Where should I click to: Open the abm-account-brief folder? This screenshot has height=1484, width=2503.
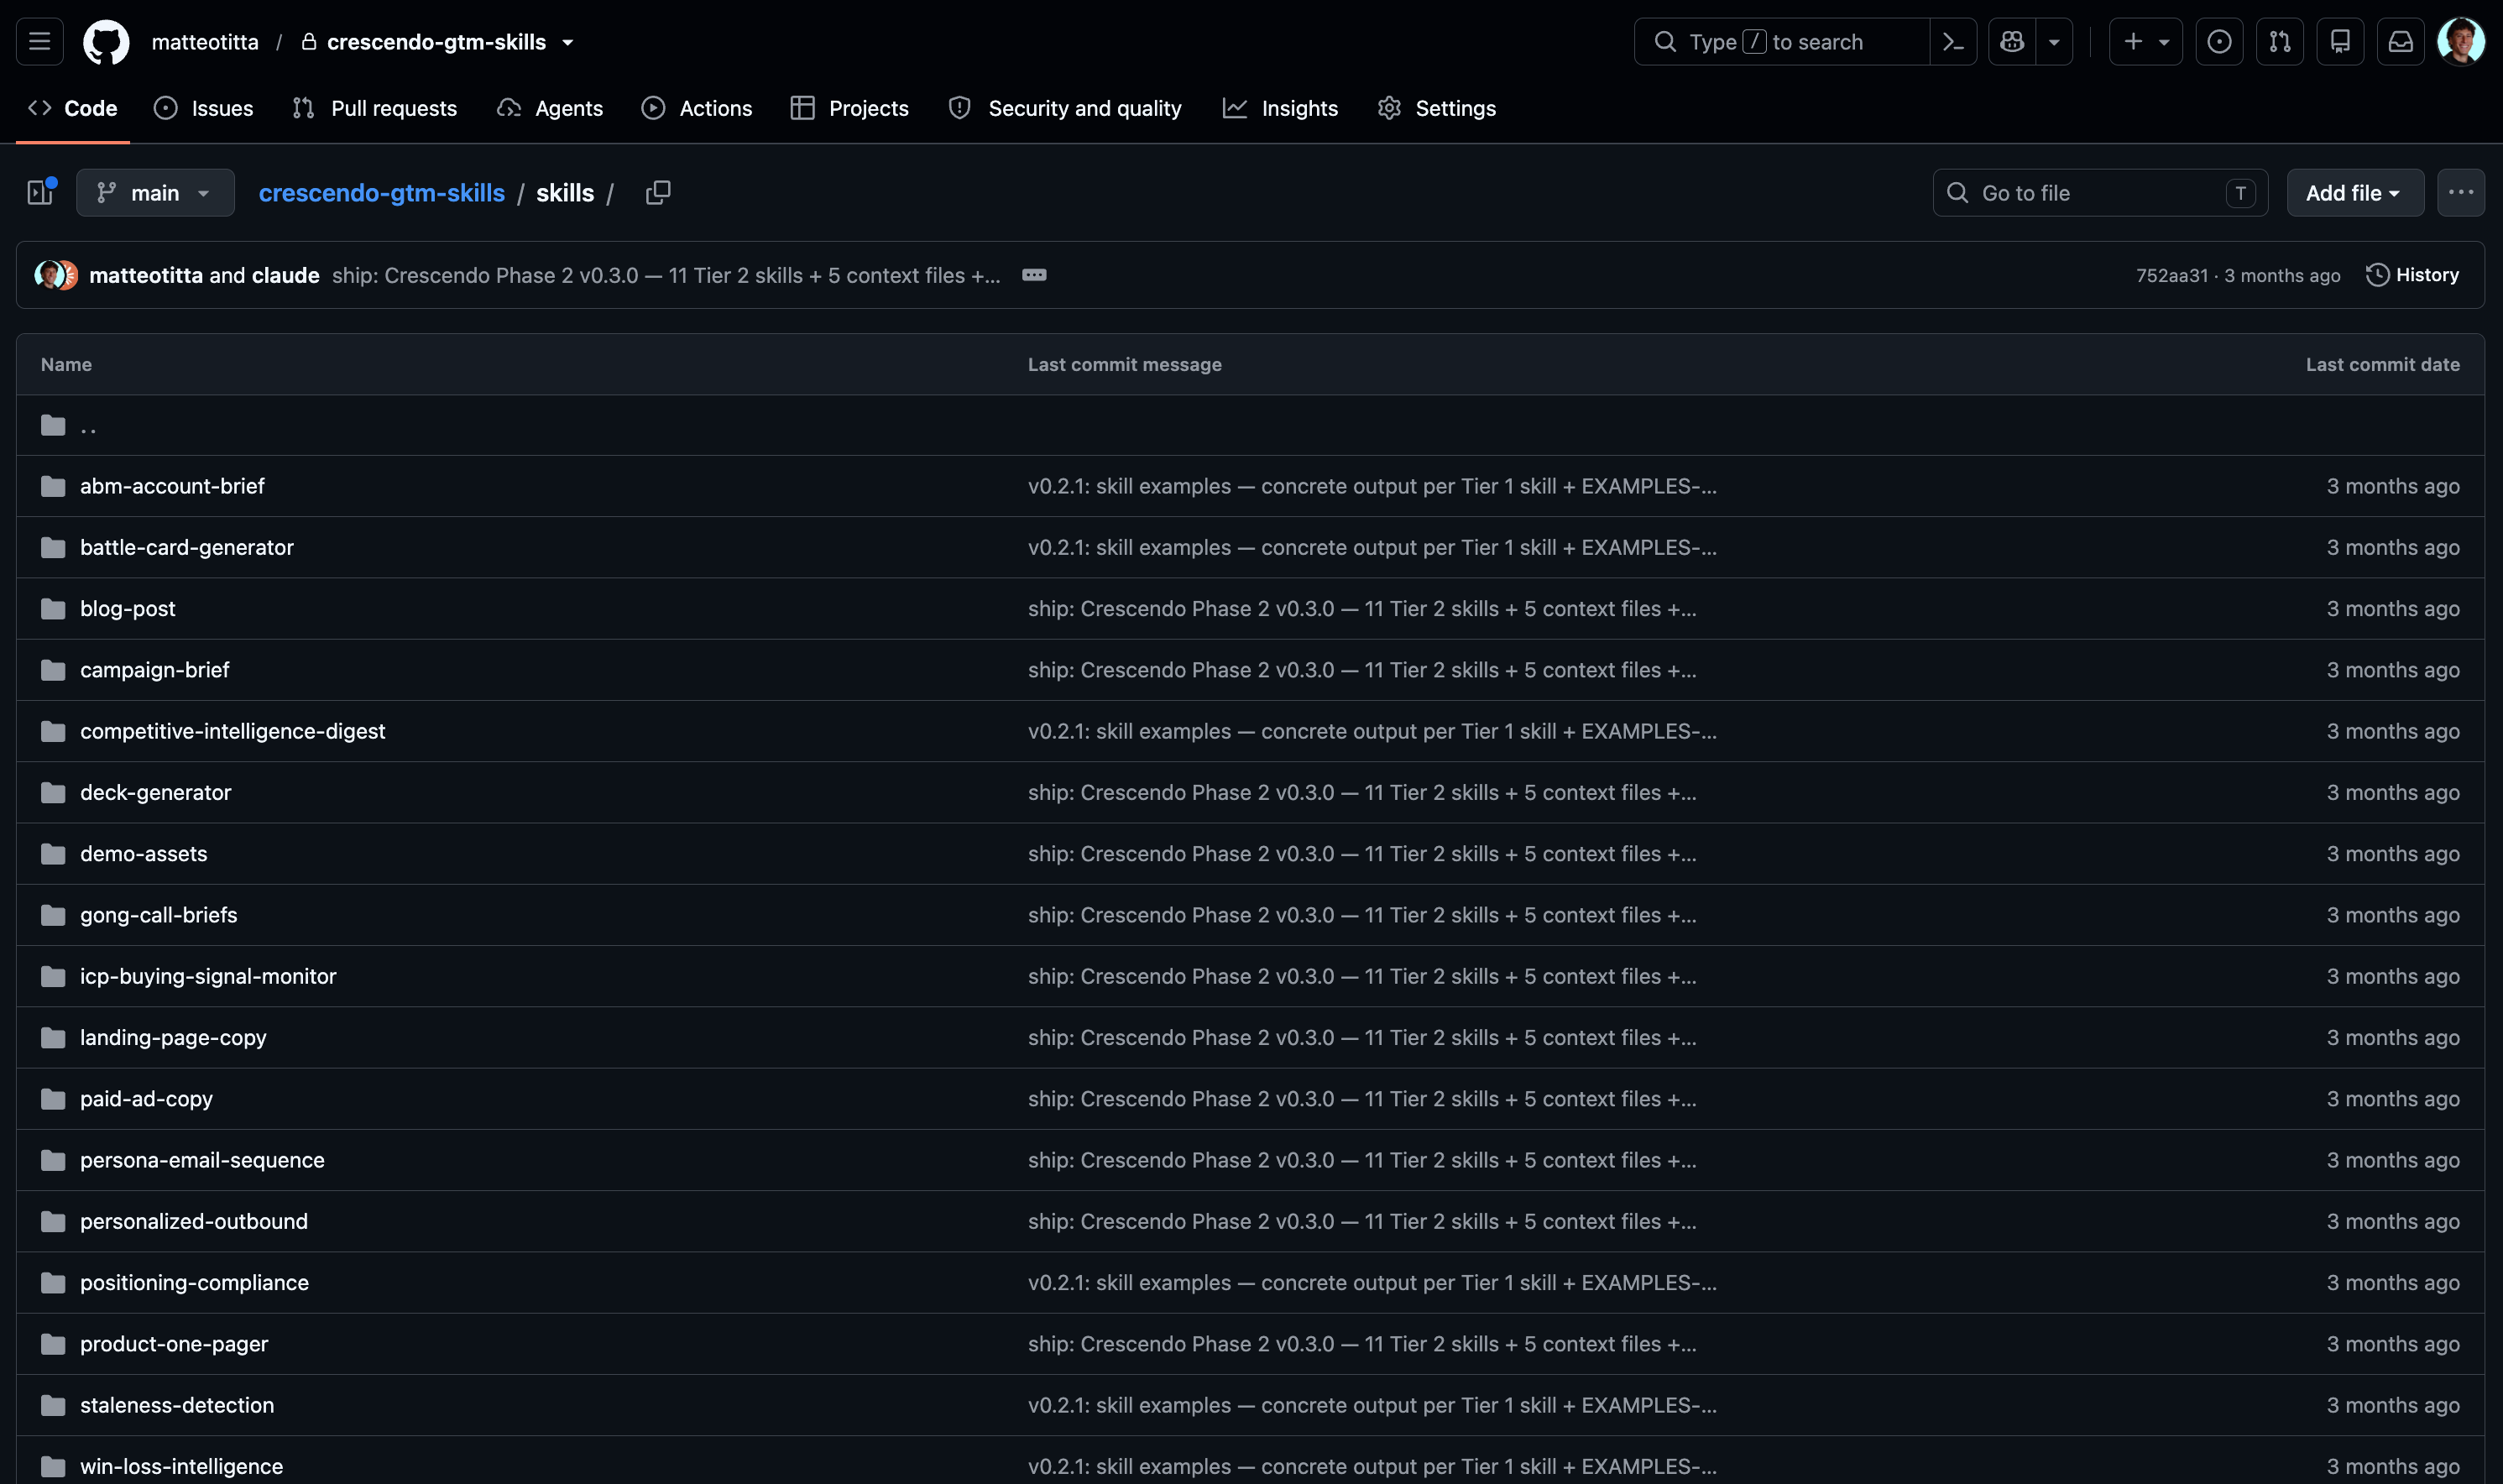pos(172,486)
